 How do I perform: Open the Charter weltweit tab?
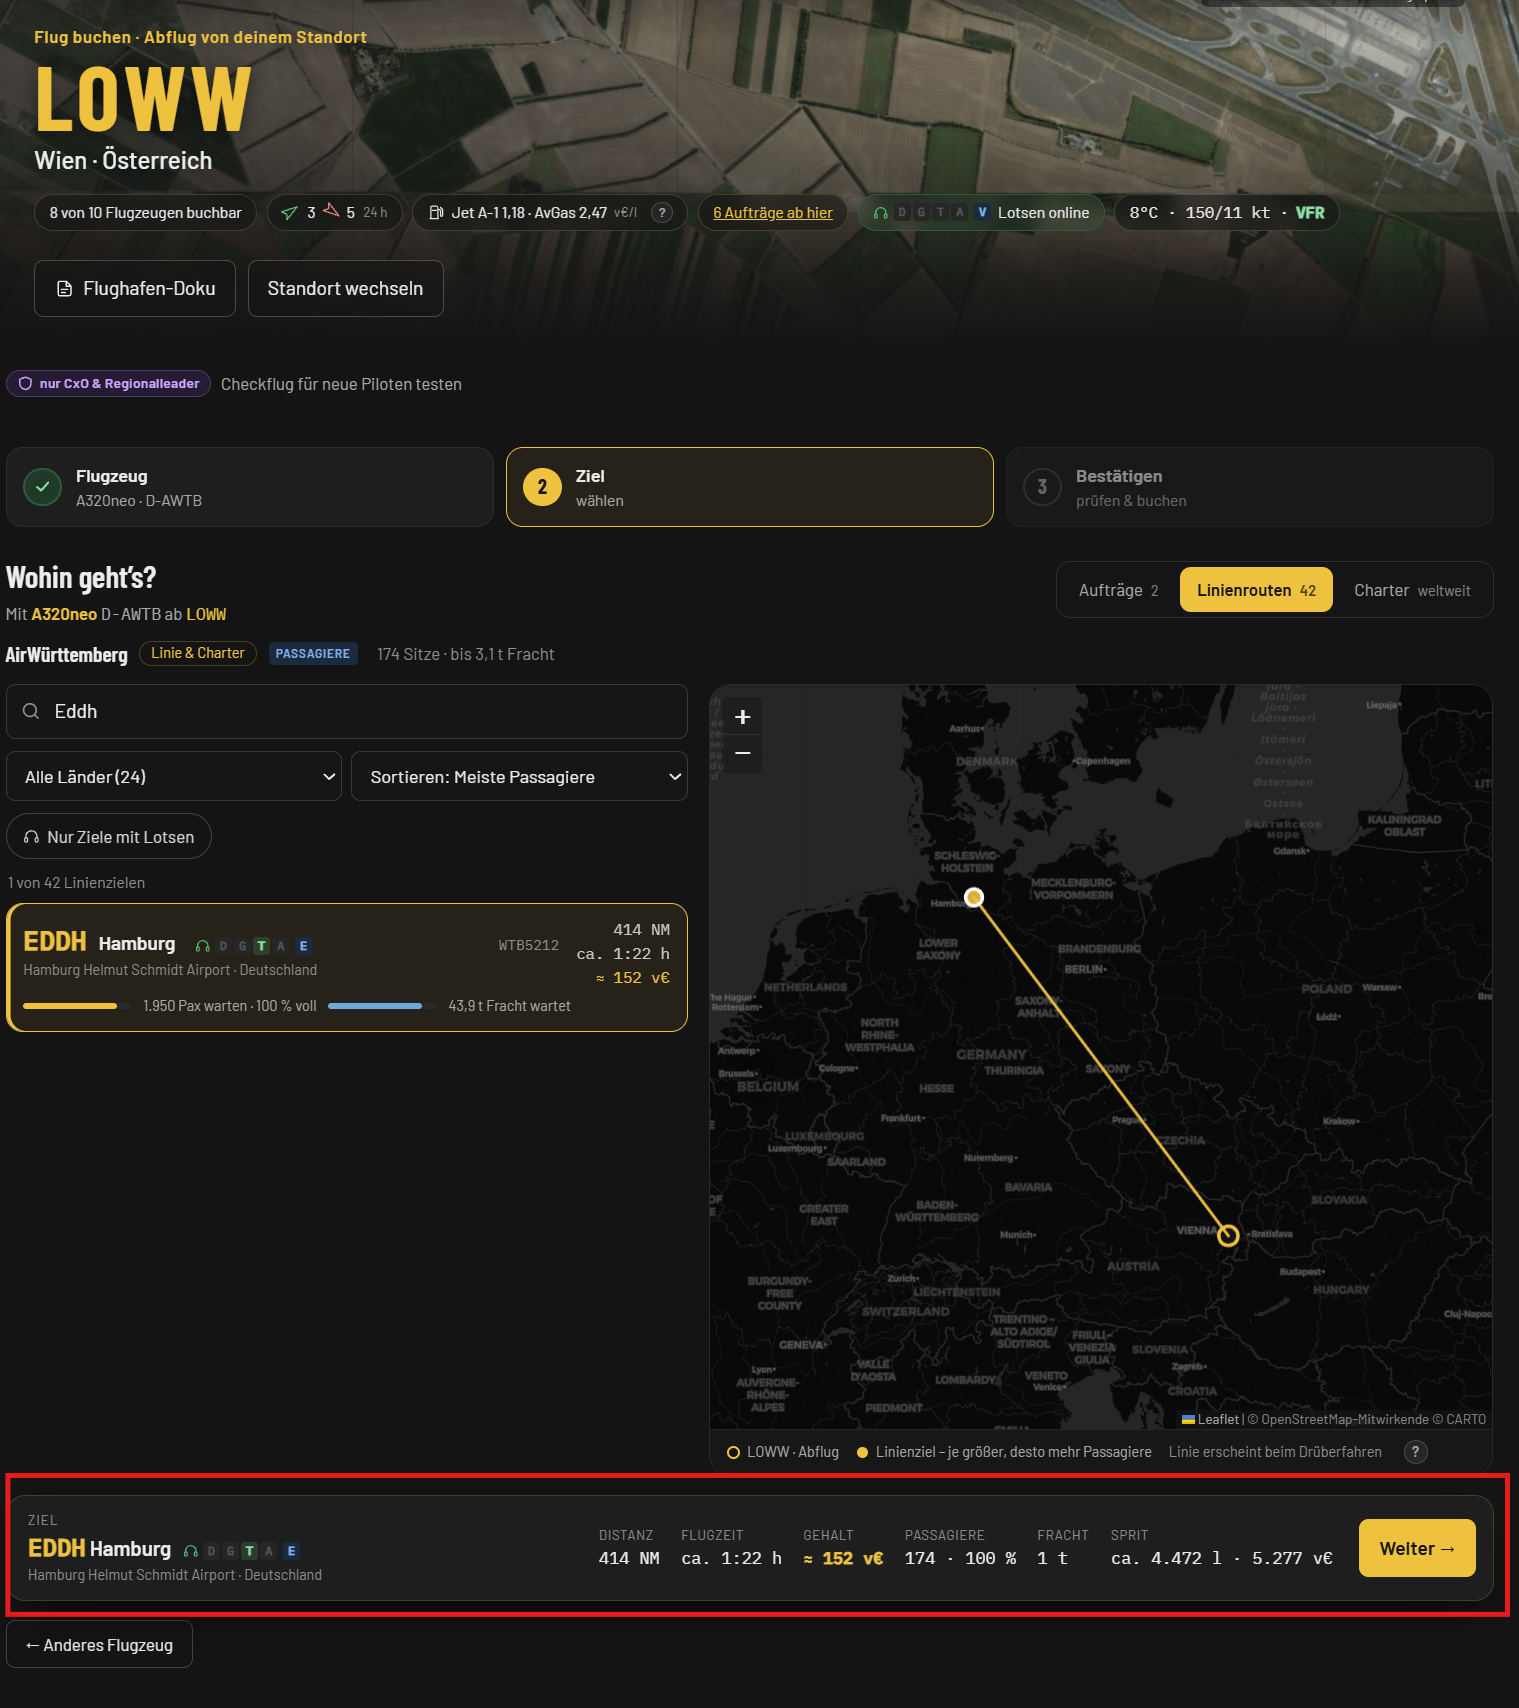[x=1412, y=590]
